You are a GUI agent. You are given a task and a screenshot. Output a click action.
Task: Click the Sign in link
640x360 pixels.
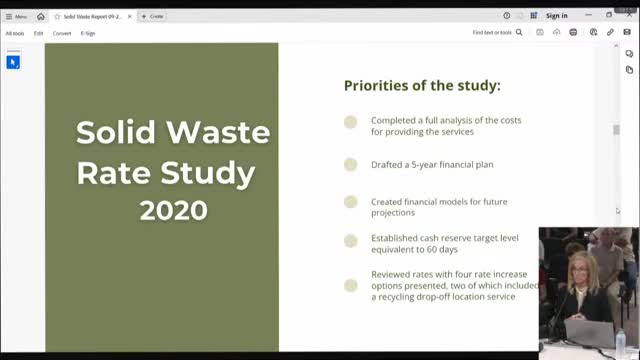click(557, 16)
